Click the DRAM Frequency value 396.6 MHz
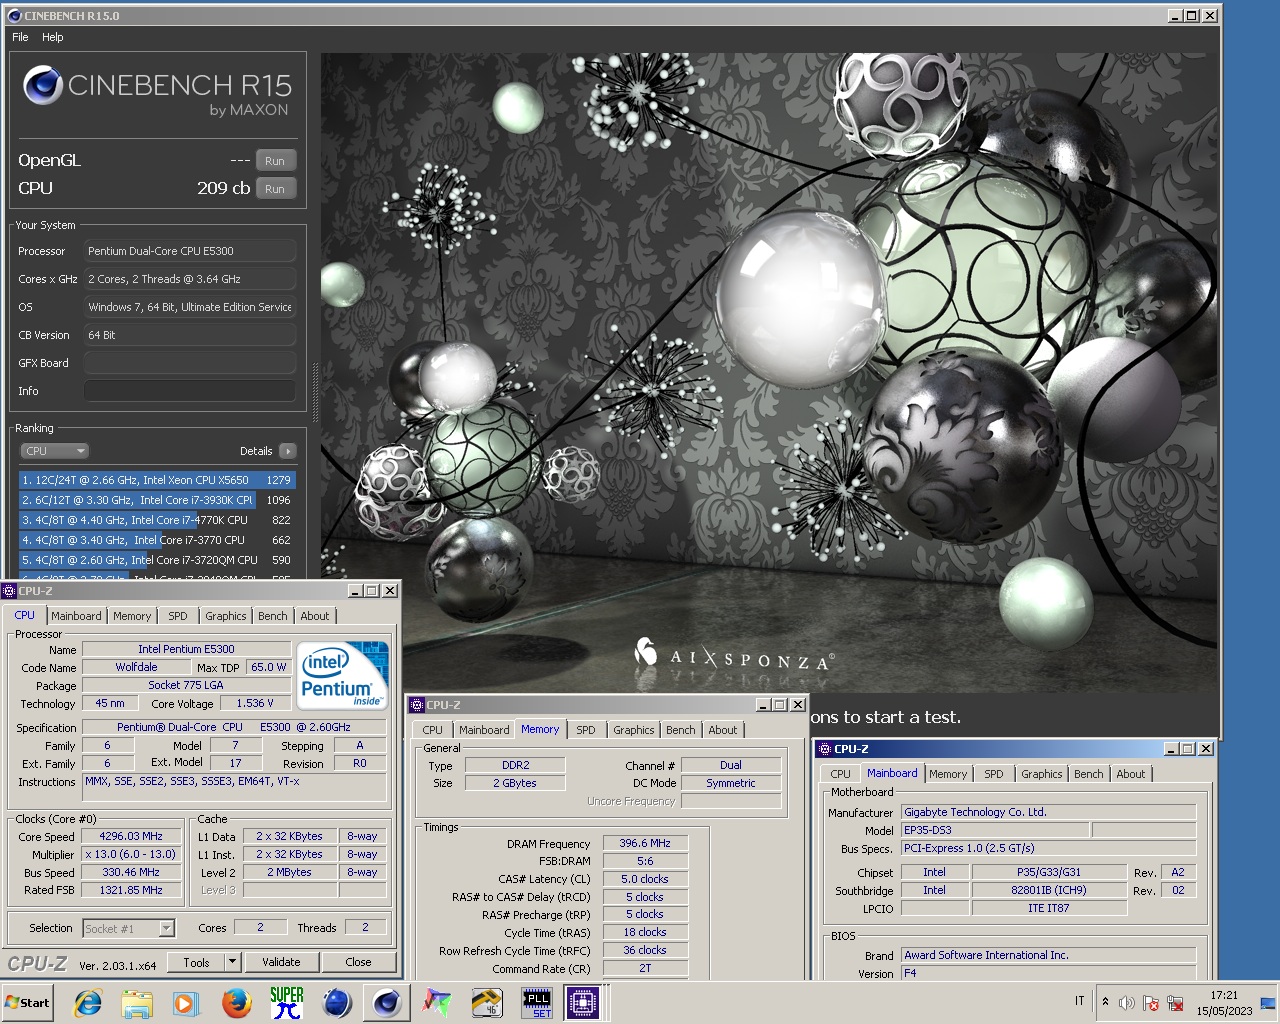Image resolution: width=1280 pixels, height=1024 pixels. (645, 843)
